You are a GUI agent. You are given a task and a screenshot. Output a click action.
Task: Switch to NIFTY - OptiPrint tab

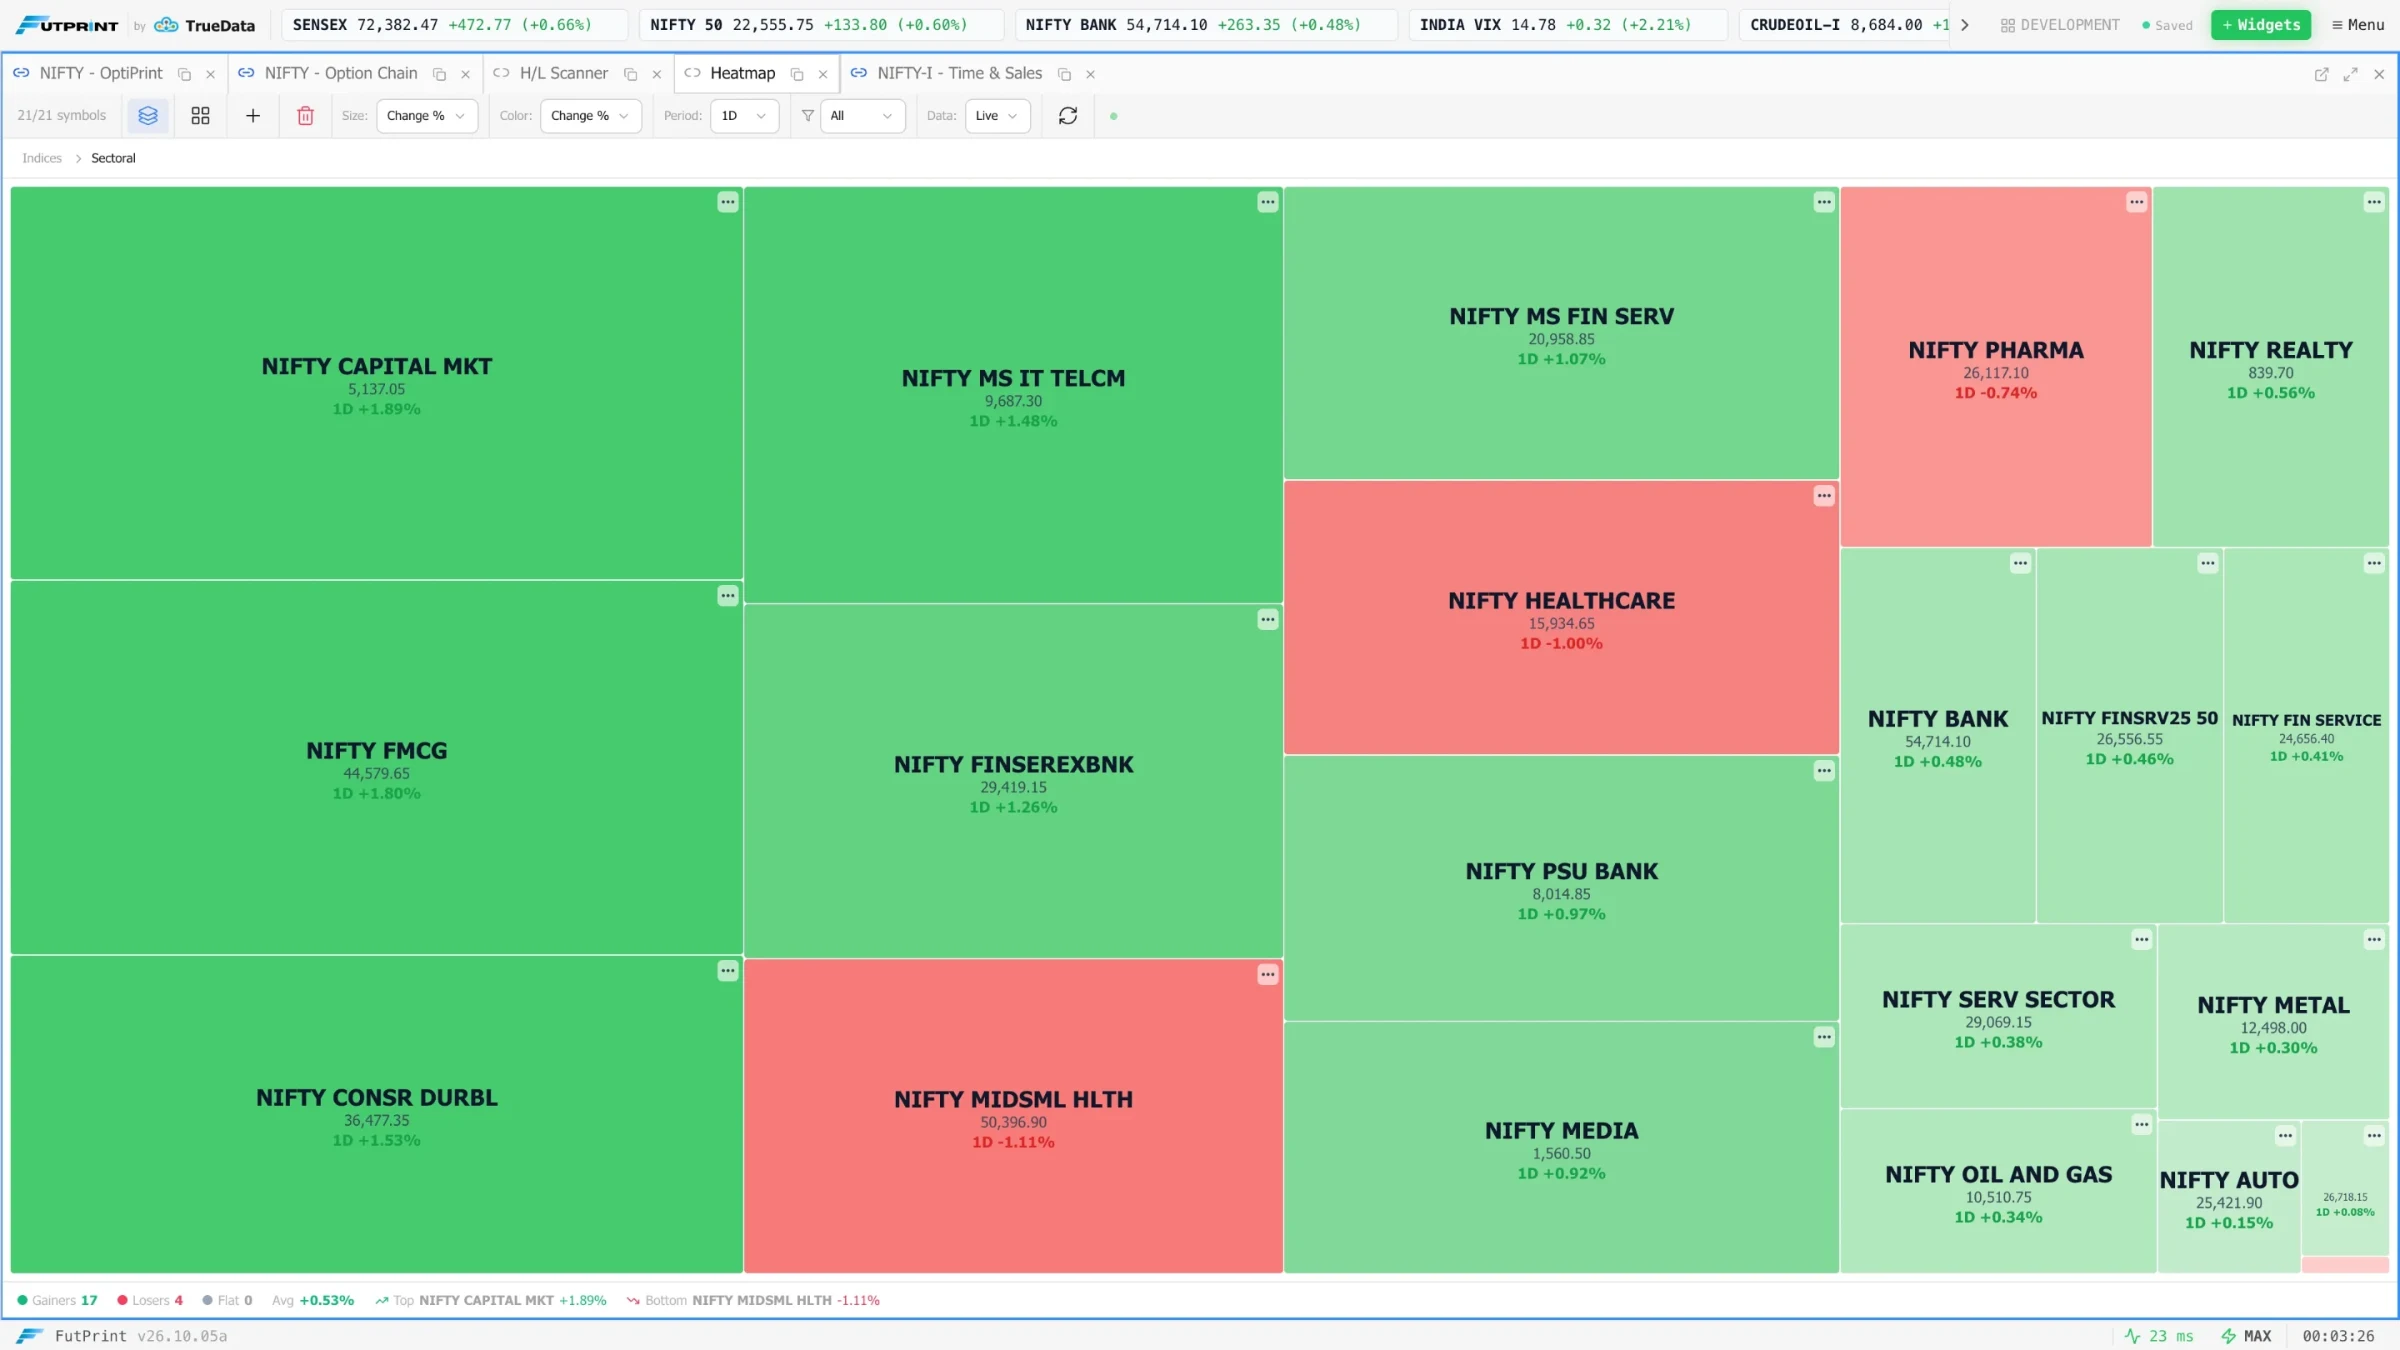click(100, 73)
